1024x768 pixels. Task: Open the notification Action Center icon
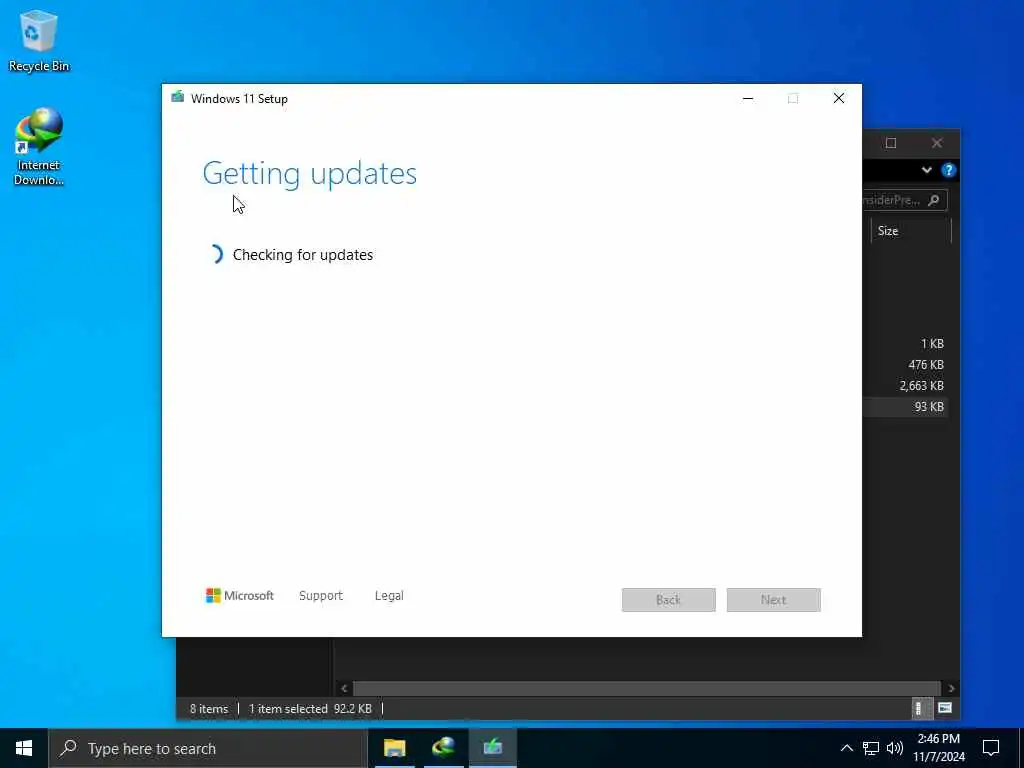(991, 748)
